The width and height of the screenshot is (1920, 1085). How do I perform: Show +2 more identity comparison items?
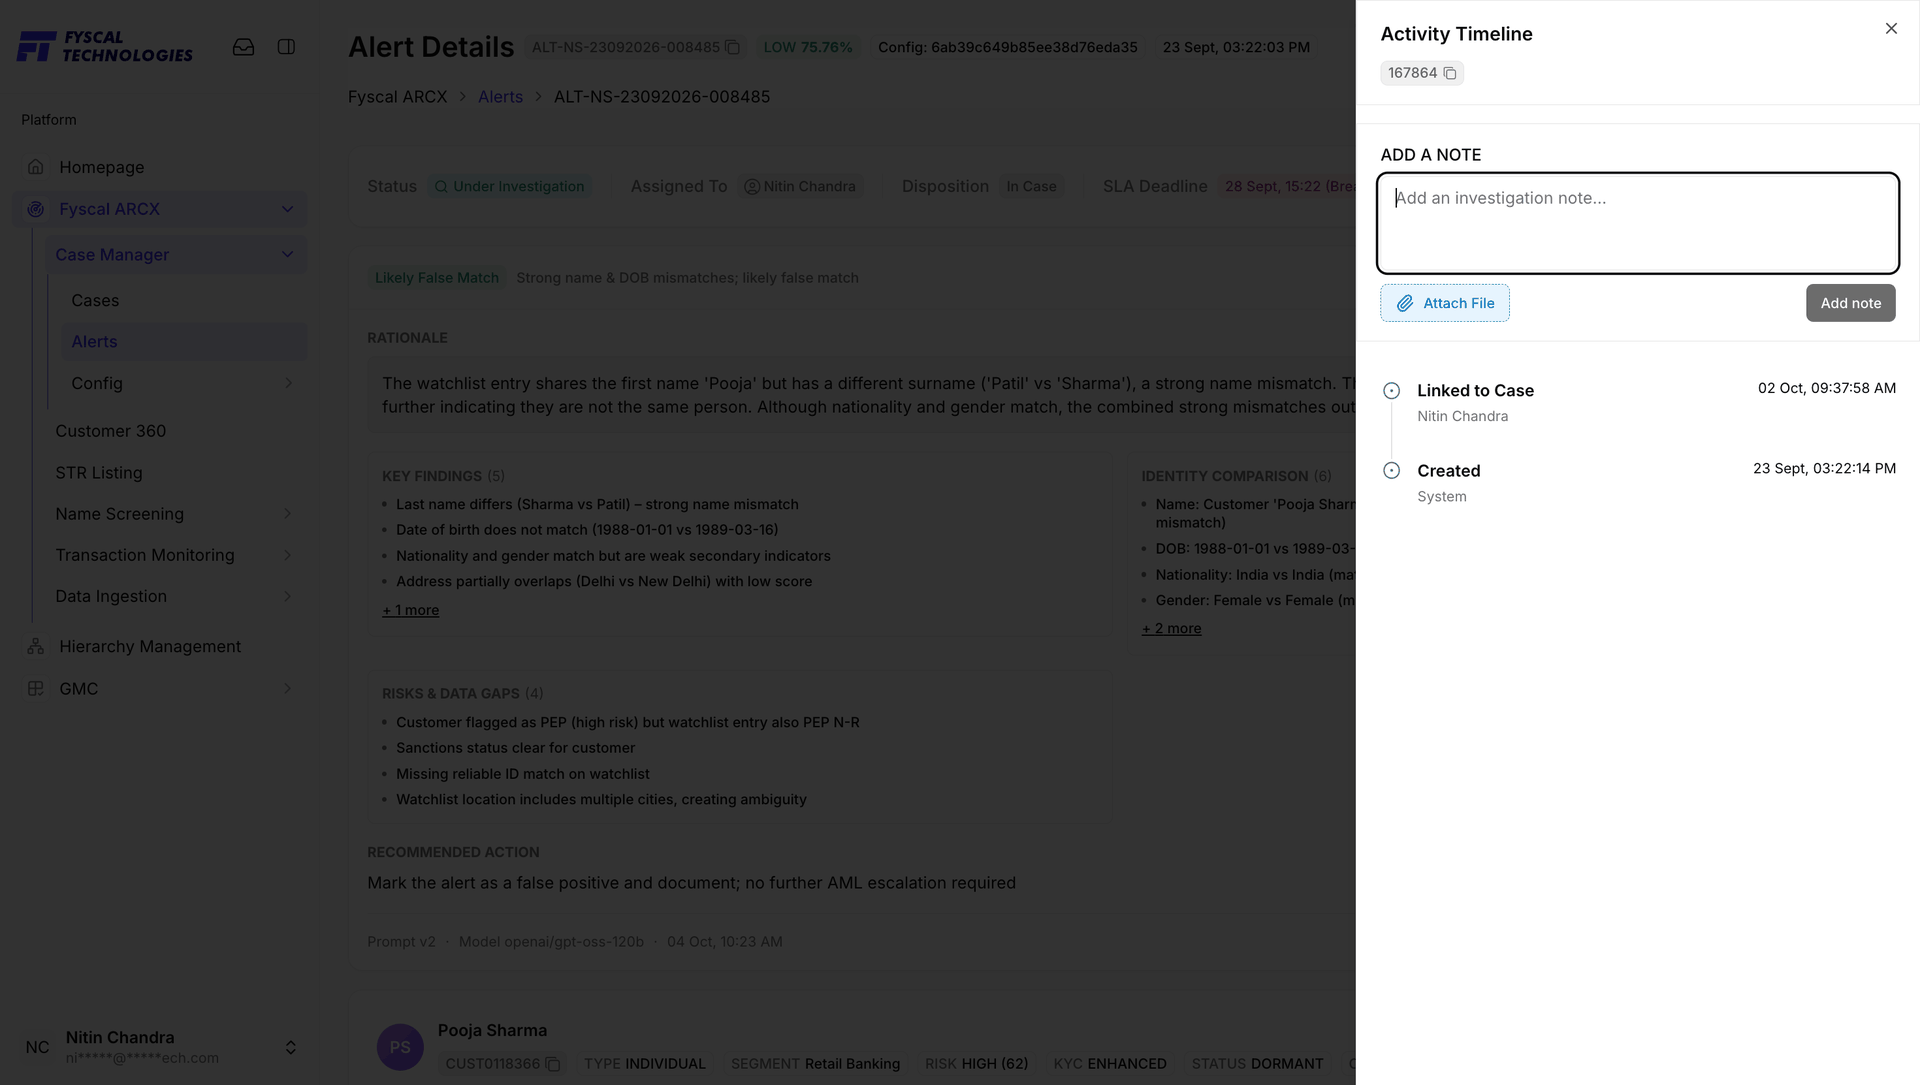pyautogui.click(x=1171, y=629)
